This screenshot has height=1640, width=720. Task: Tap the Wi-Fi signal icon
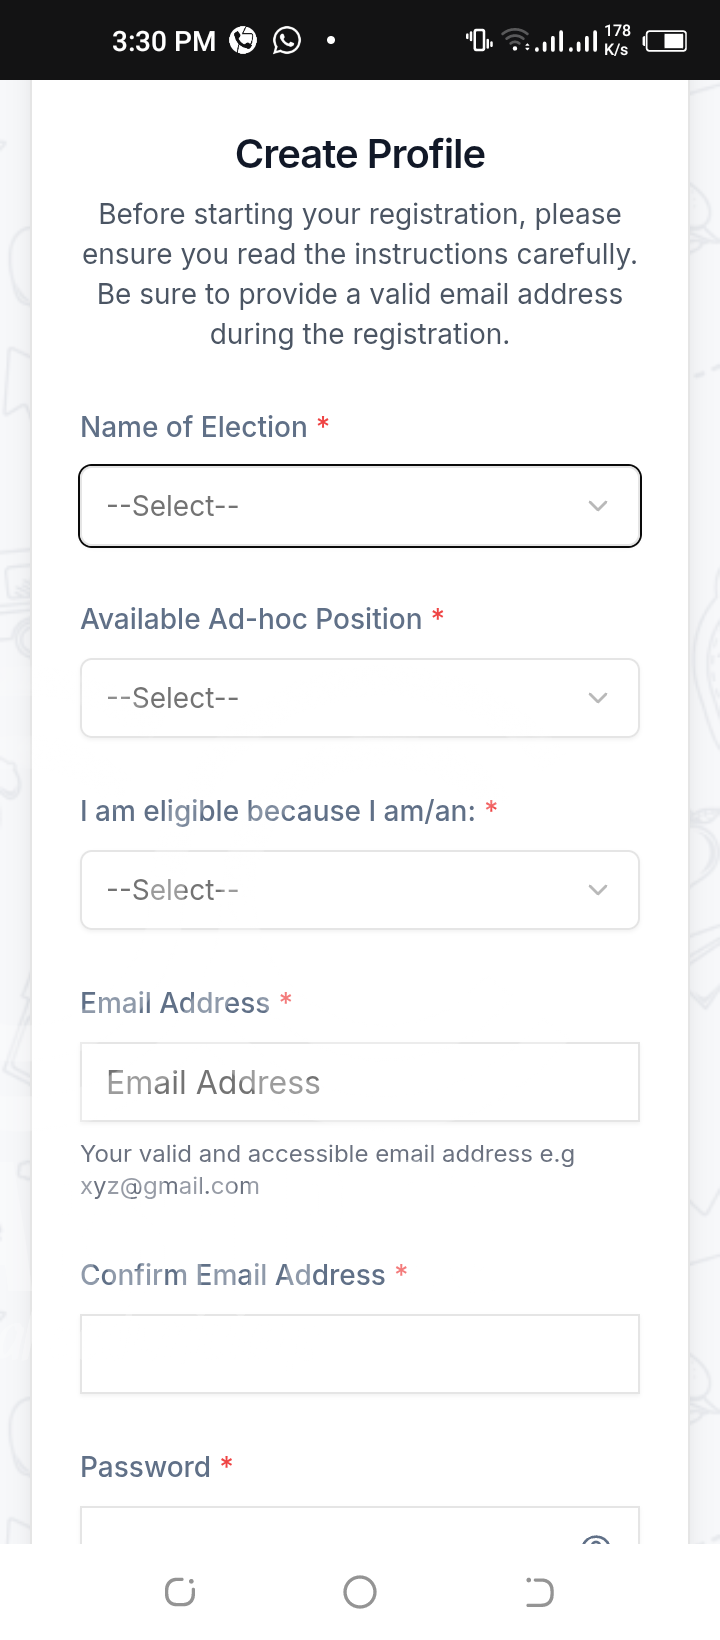click(516, 40)
